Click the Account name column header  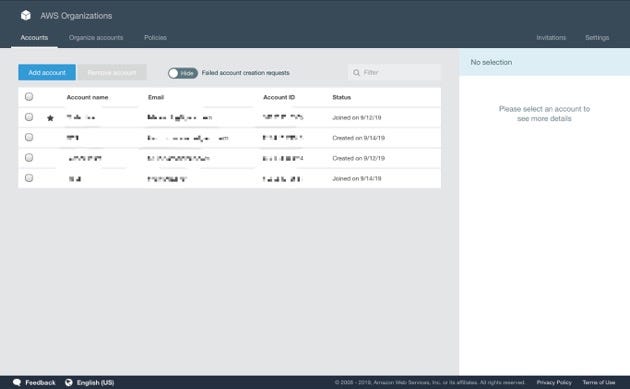tap(87, 97)
